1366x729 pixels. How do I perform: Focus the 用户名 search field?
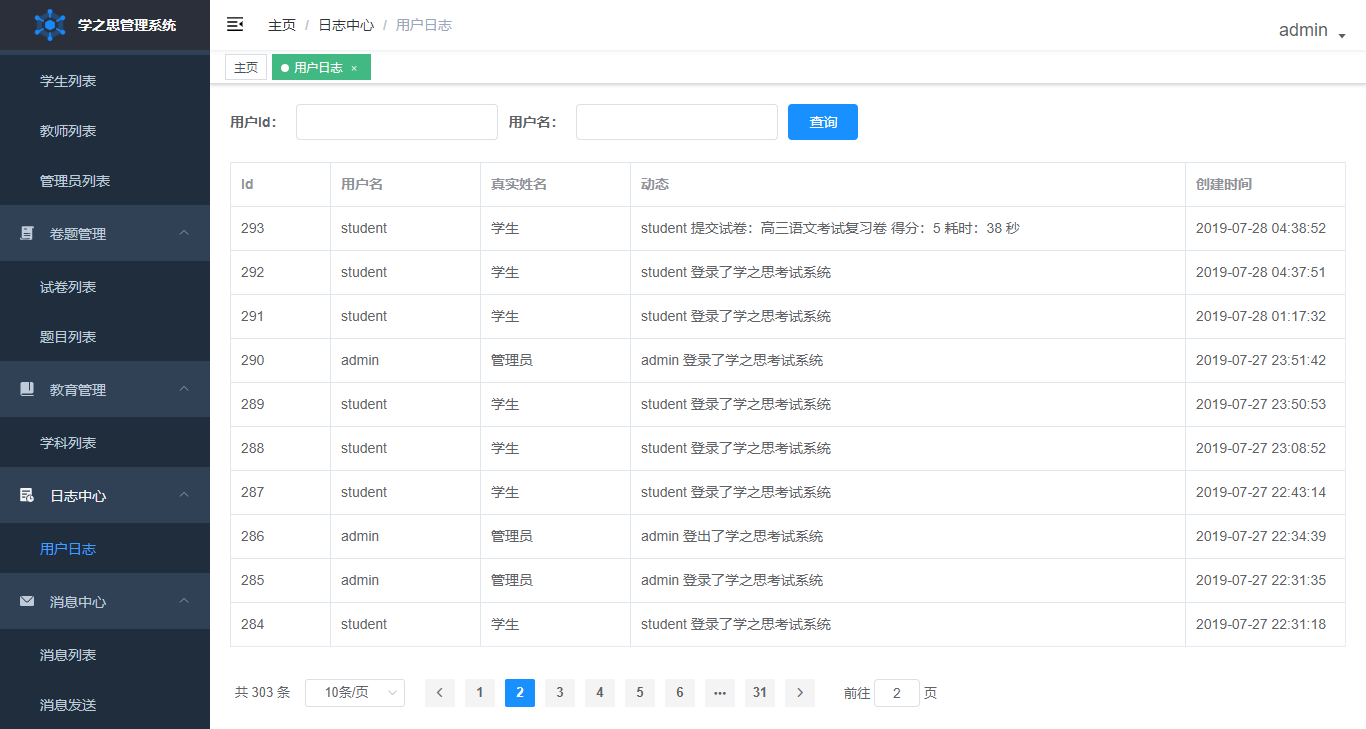point(676,122)
